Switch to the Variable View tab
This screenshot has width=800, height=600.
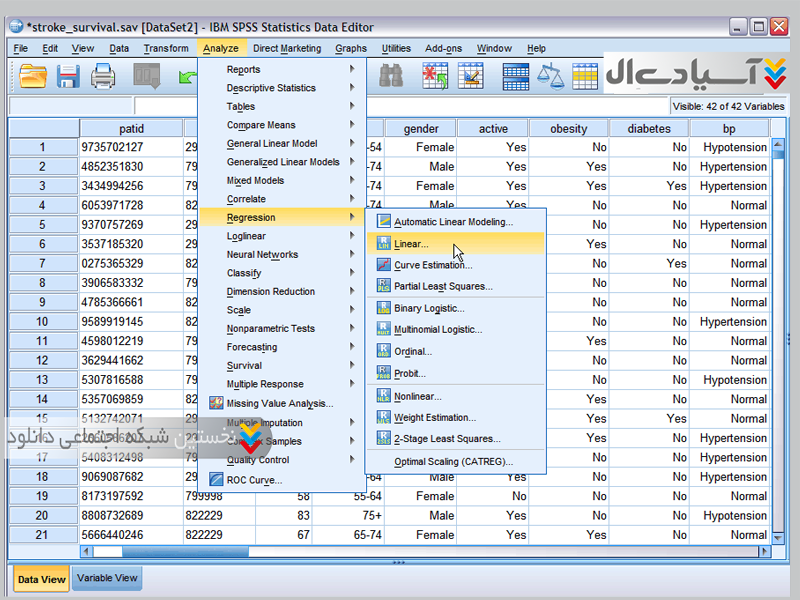[x=107, y=578]
